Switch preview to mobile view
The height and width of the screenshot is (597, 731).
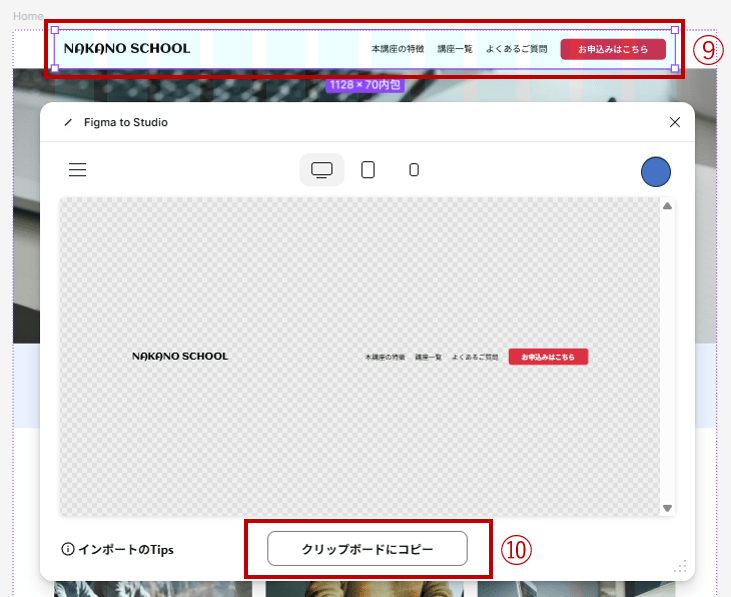[414, 170]
